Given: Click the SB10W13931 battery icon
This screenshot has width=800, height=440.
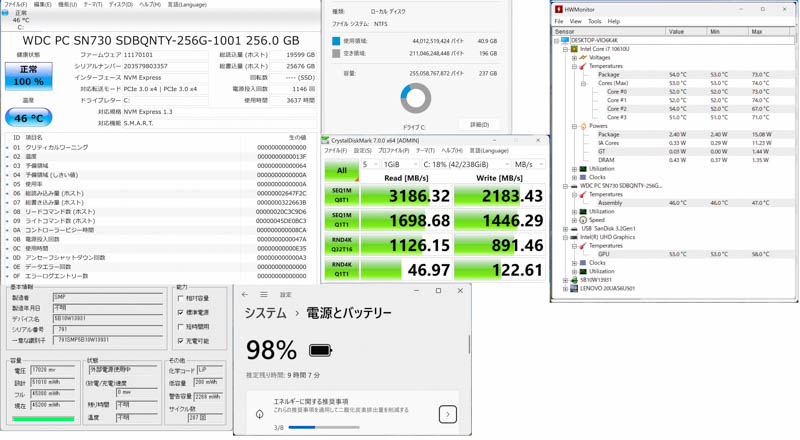Looking at the screenshot, I should (x=574, y=280).
